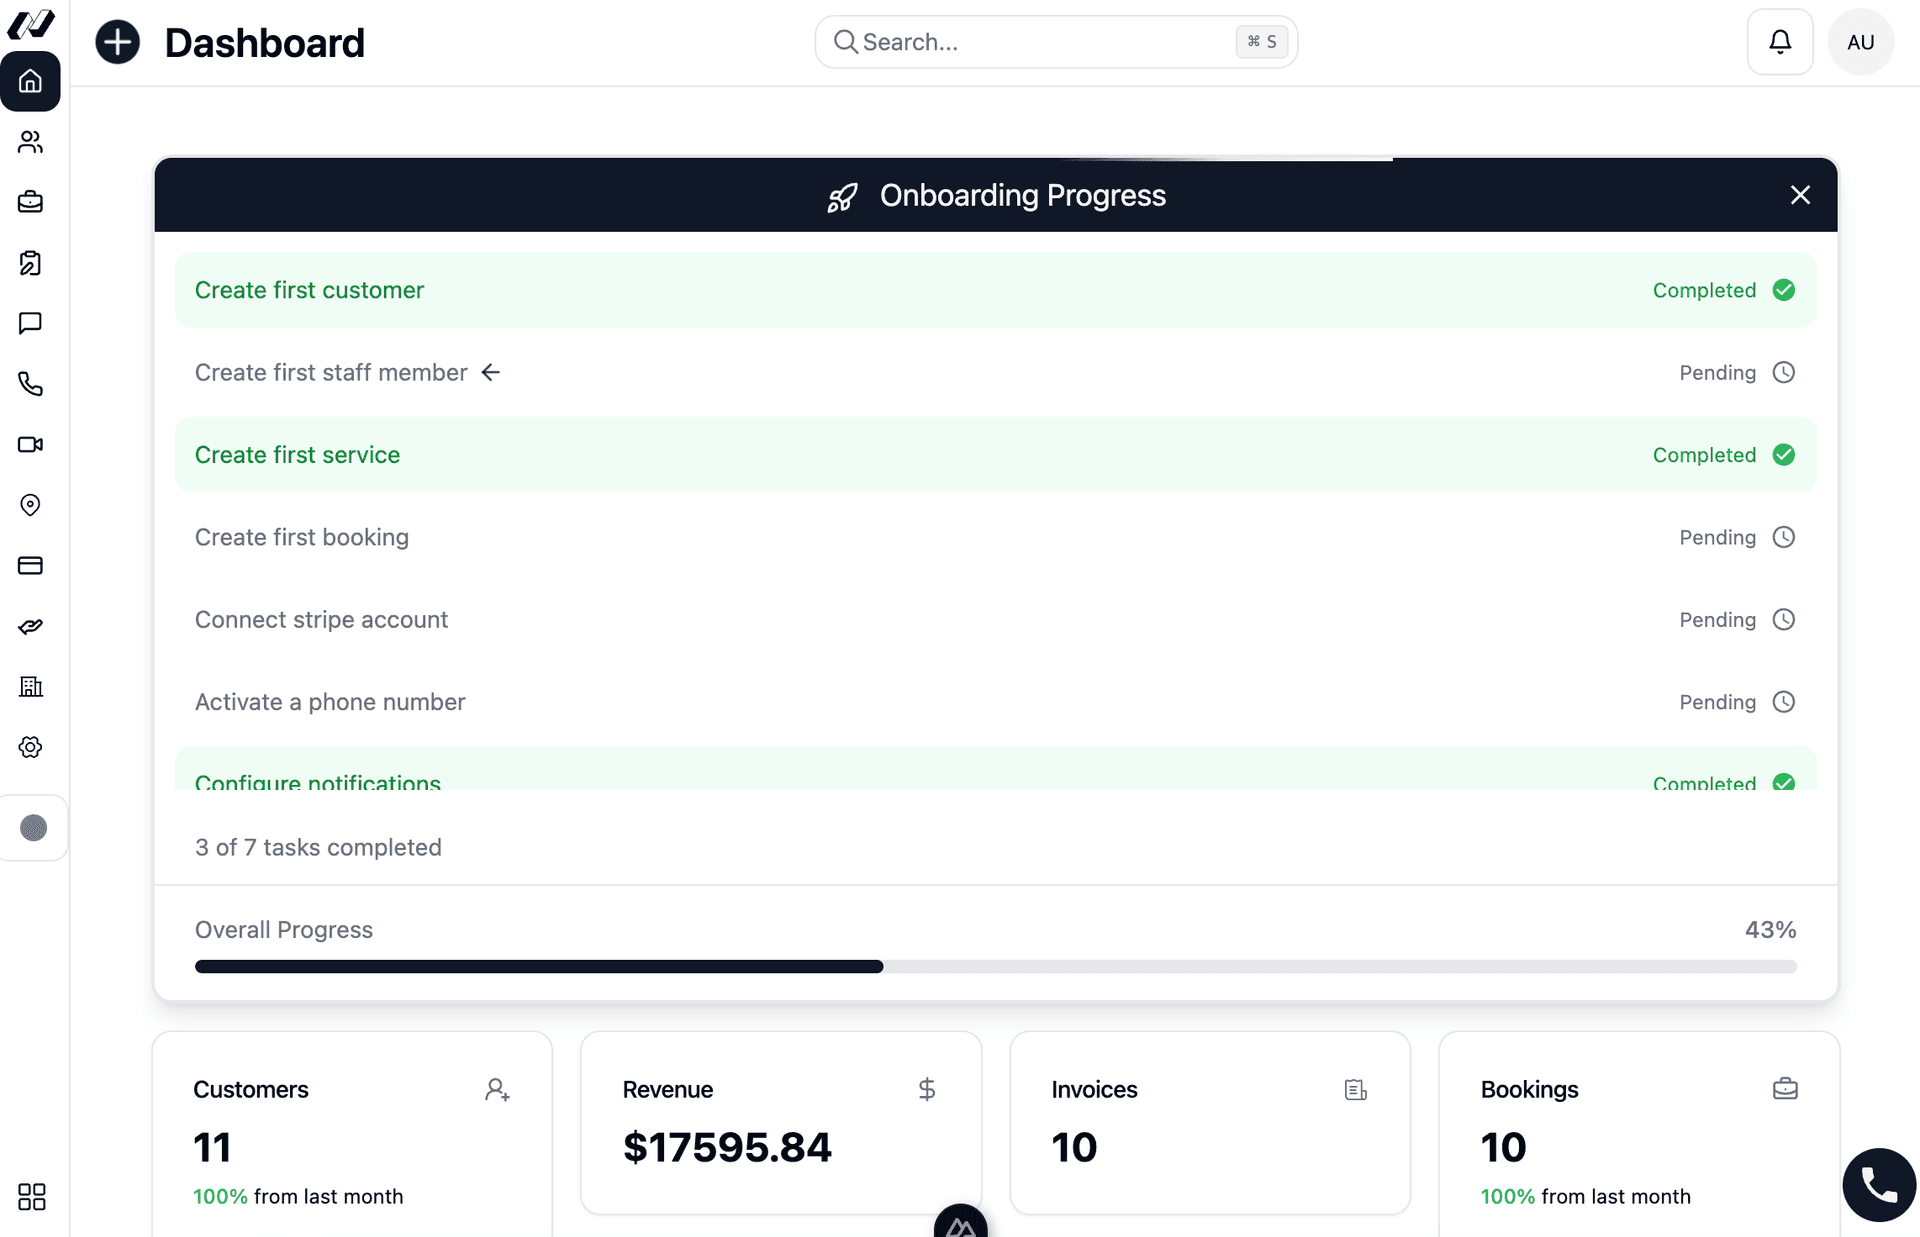Click the notification bell icon
The image size is (1920, 1237).
point(1780,42)
